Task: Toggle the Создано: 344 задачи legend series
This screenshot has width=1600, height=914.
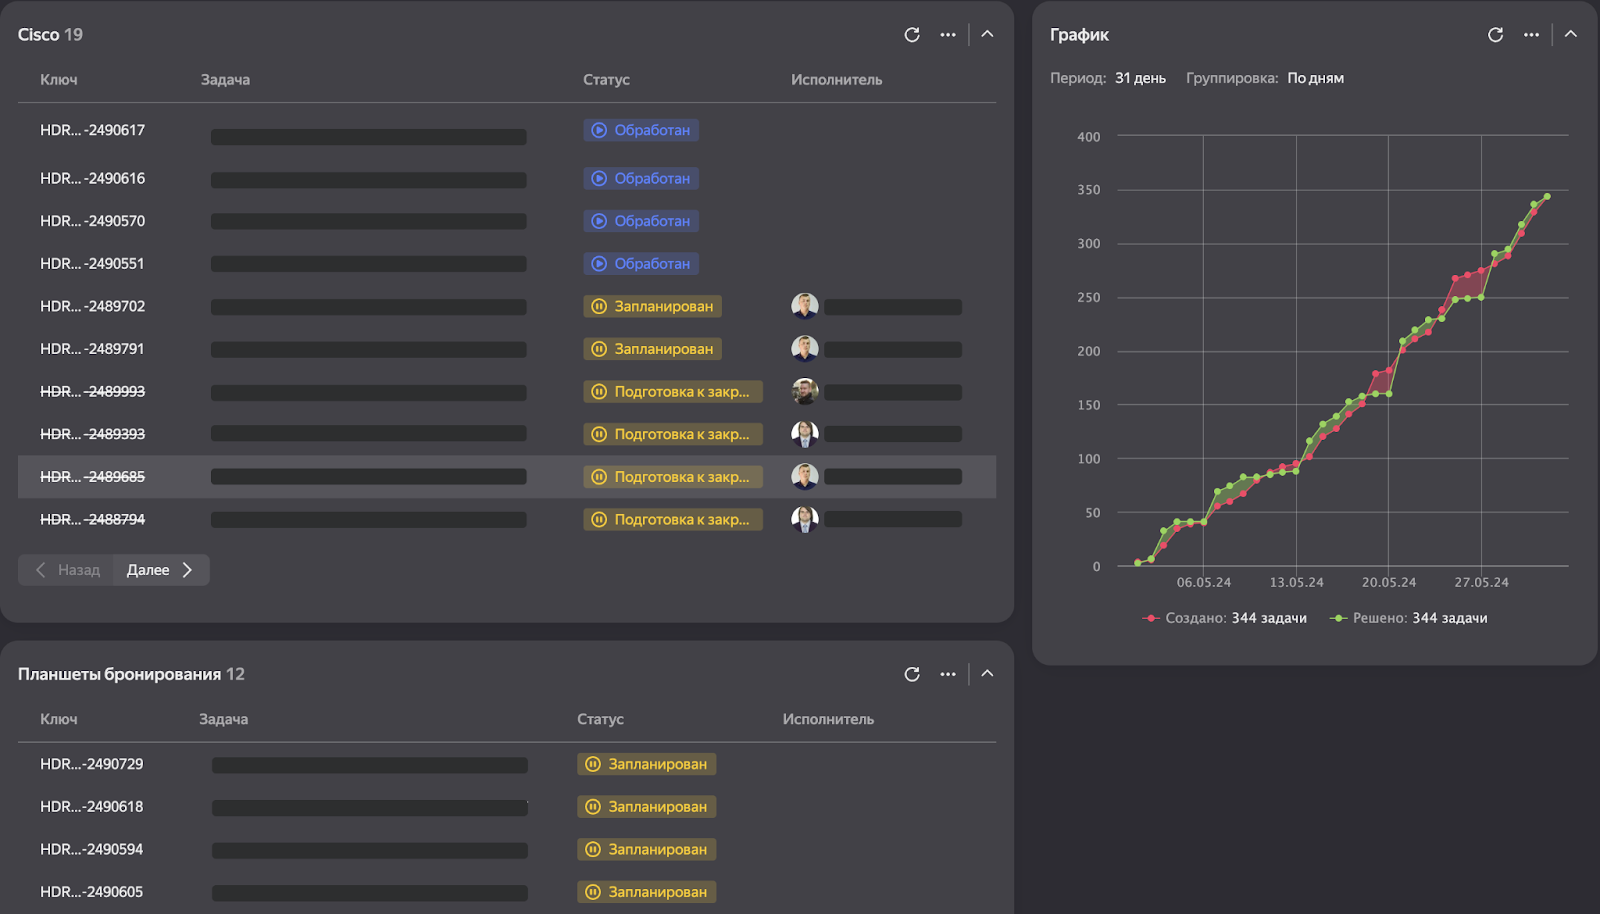Action: 1225,618
